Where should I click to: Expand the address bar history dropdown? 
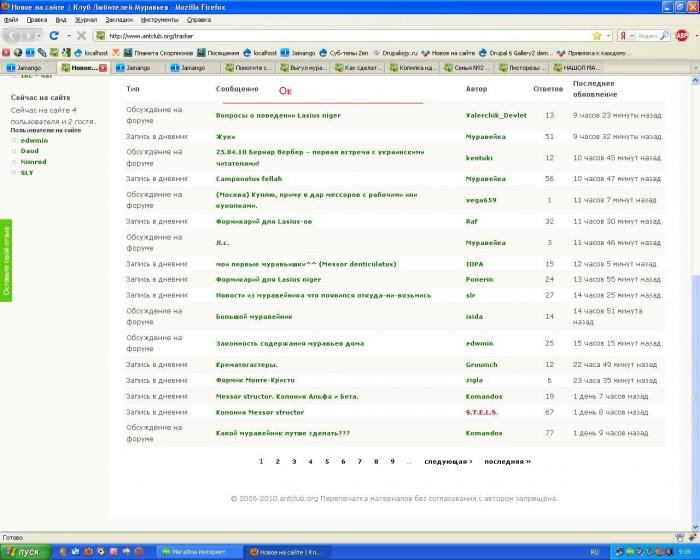(609, 35)
